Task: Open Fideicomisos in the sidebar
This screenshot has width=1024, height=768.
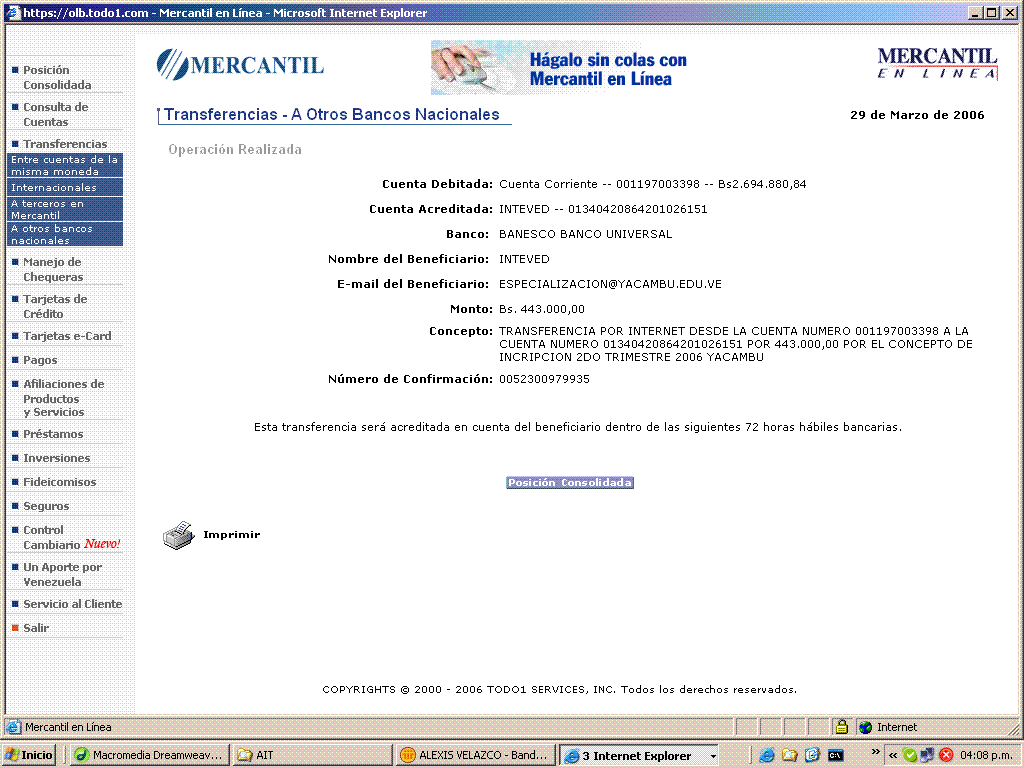Action: click(x=59, y=482)
